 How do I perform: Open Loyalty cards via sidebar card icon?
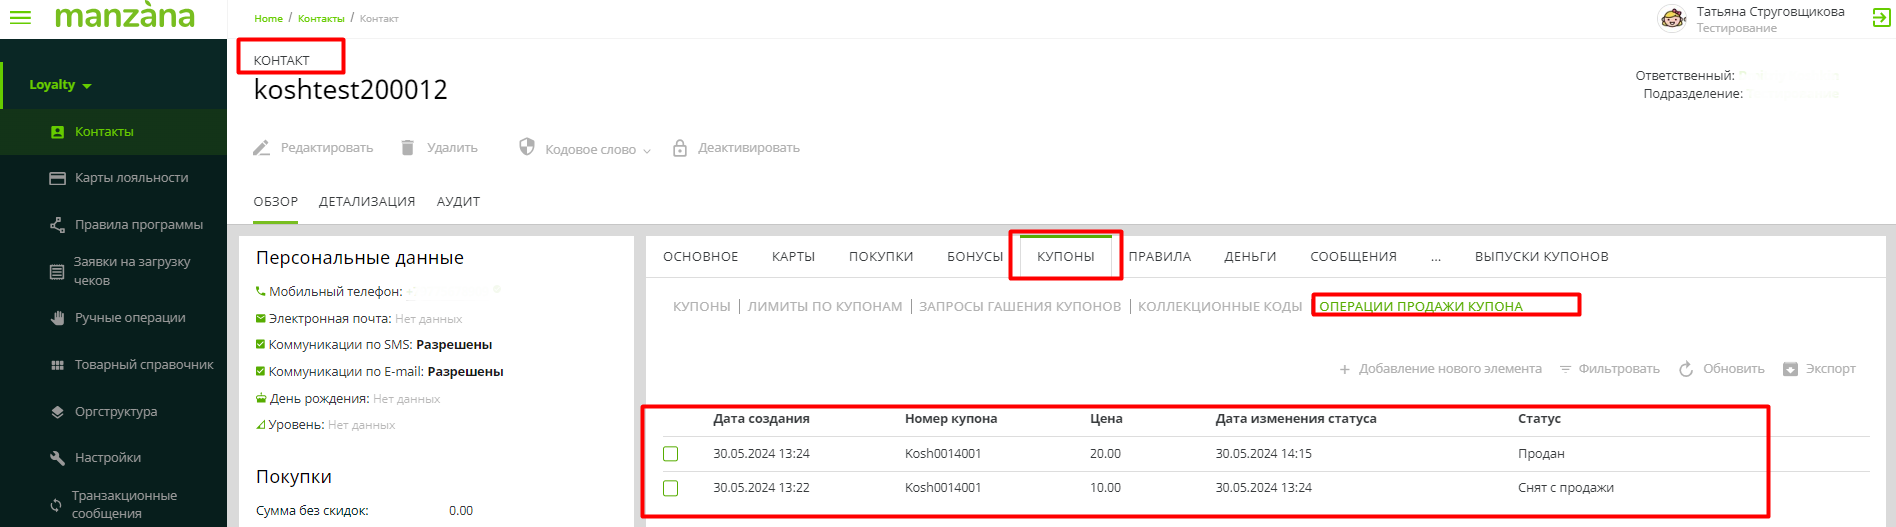coord(57,178)
